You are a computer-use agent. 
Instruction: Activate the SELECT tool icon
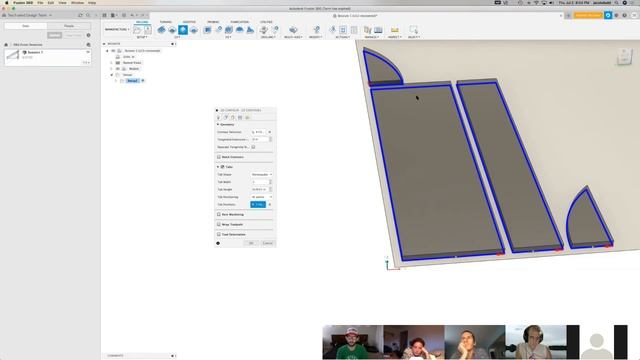413,30
